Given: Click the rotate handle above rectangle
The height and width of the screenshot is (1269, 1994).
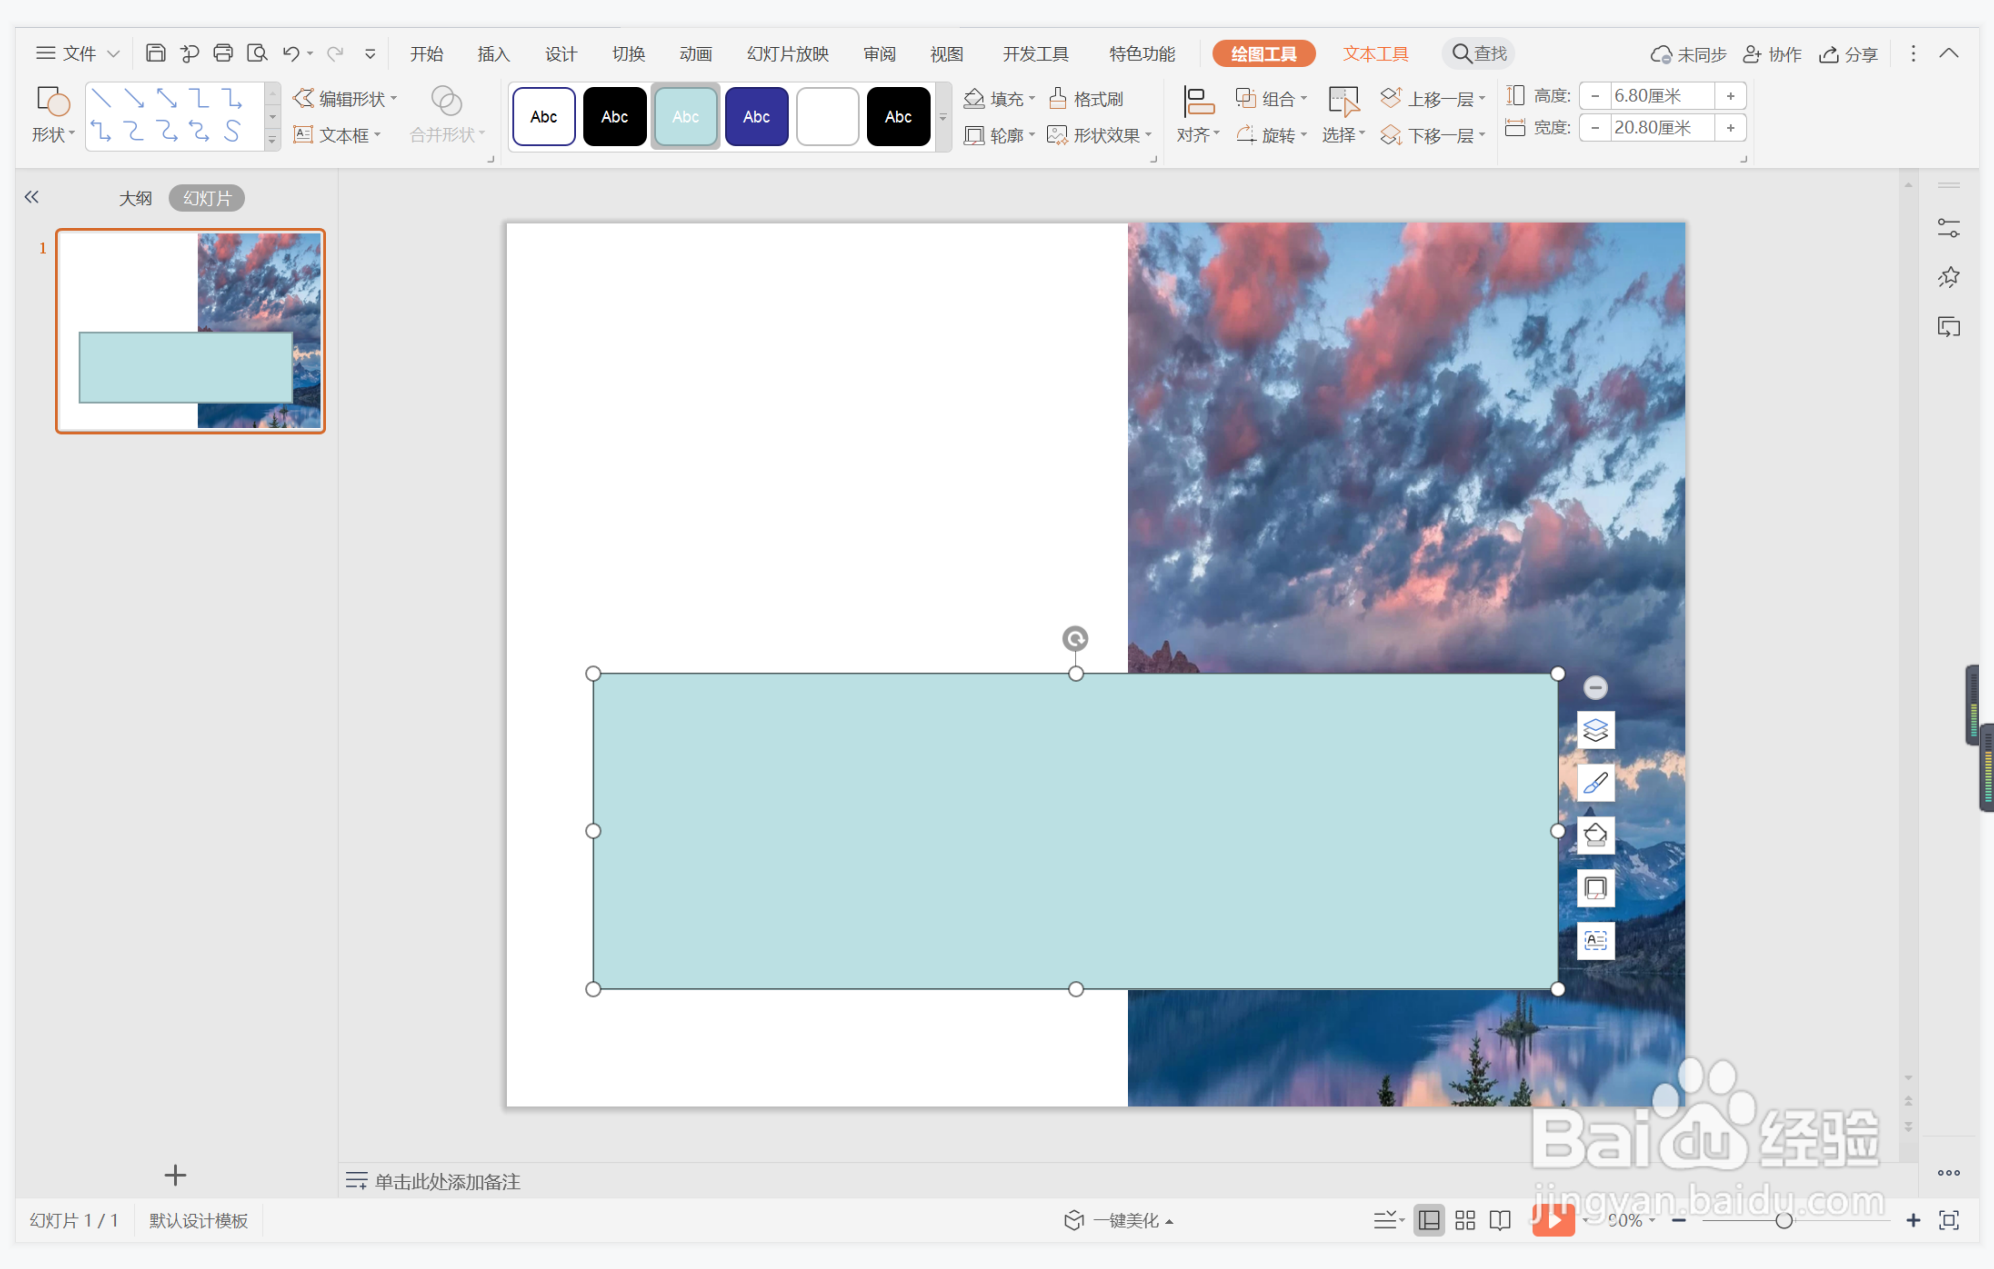Looking at the screenshot, I should [x=1075, y=638].
